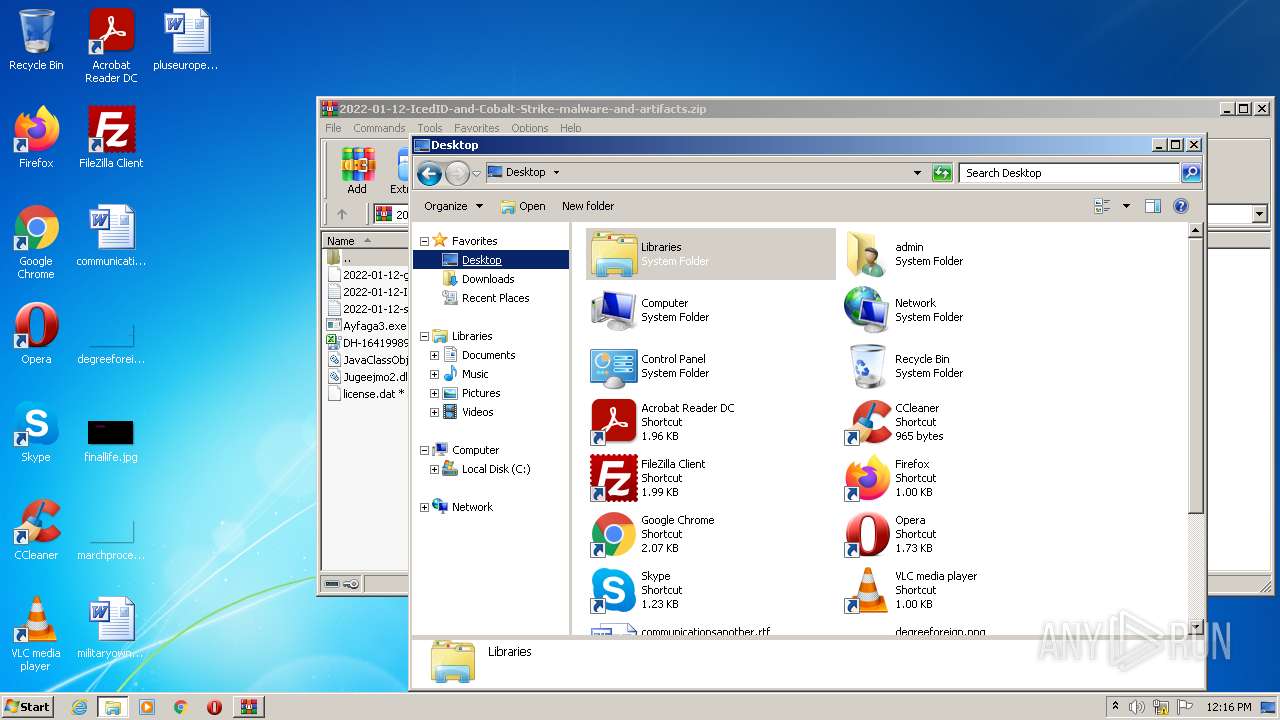Select Downloads under Favorites
1280x720 pixels.
tap(488, 279)
